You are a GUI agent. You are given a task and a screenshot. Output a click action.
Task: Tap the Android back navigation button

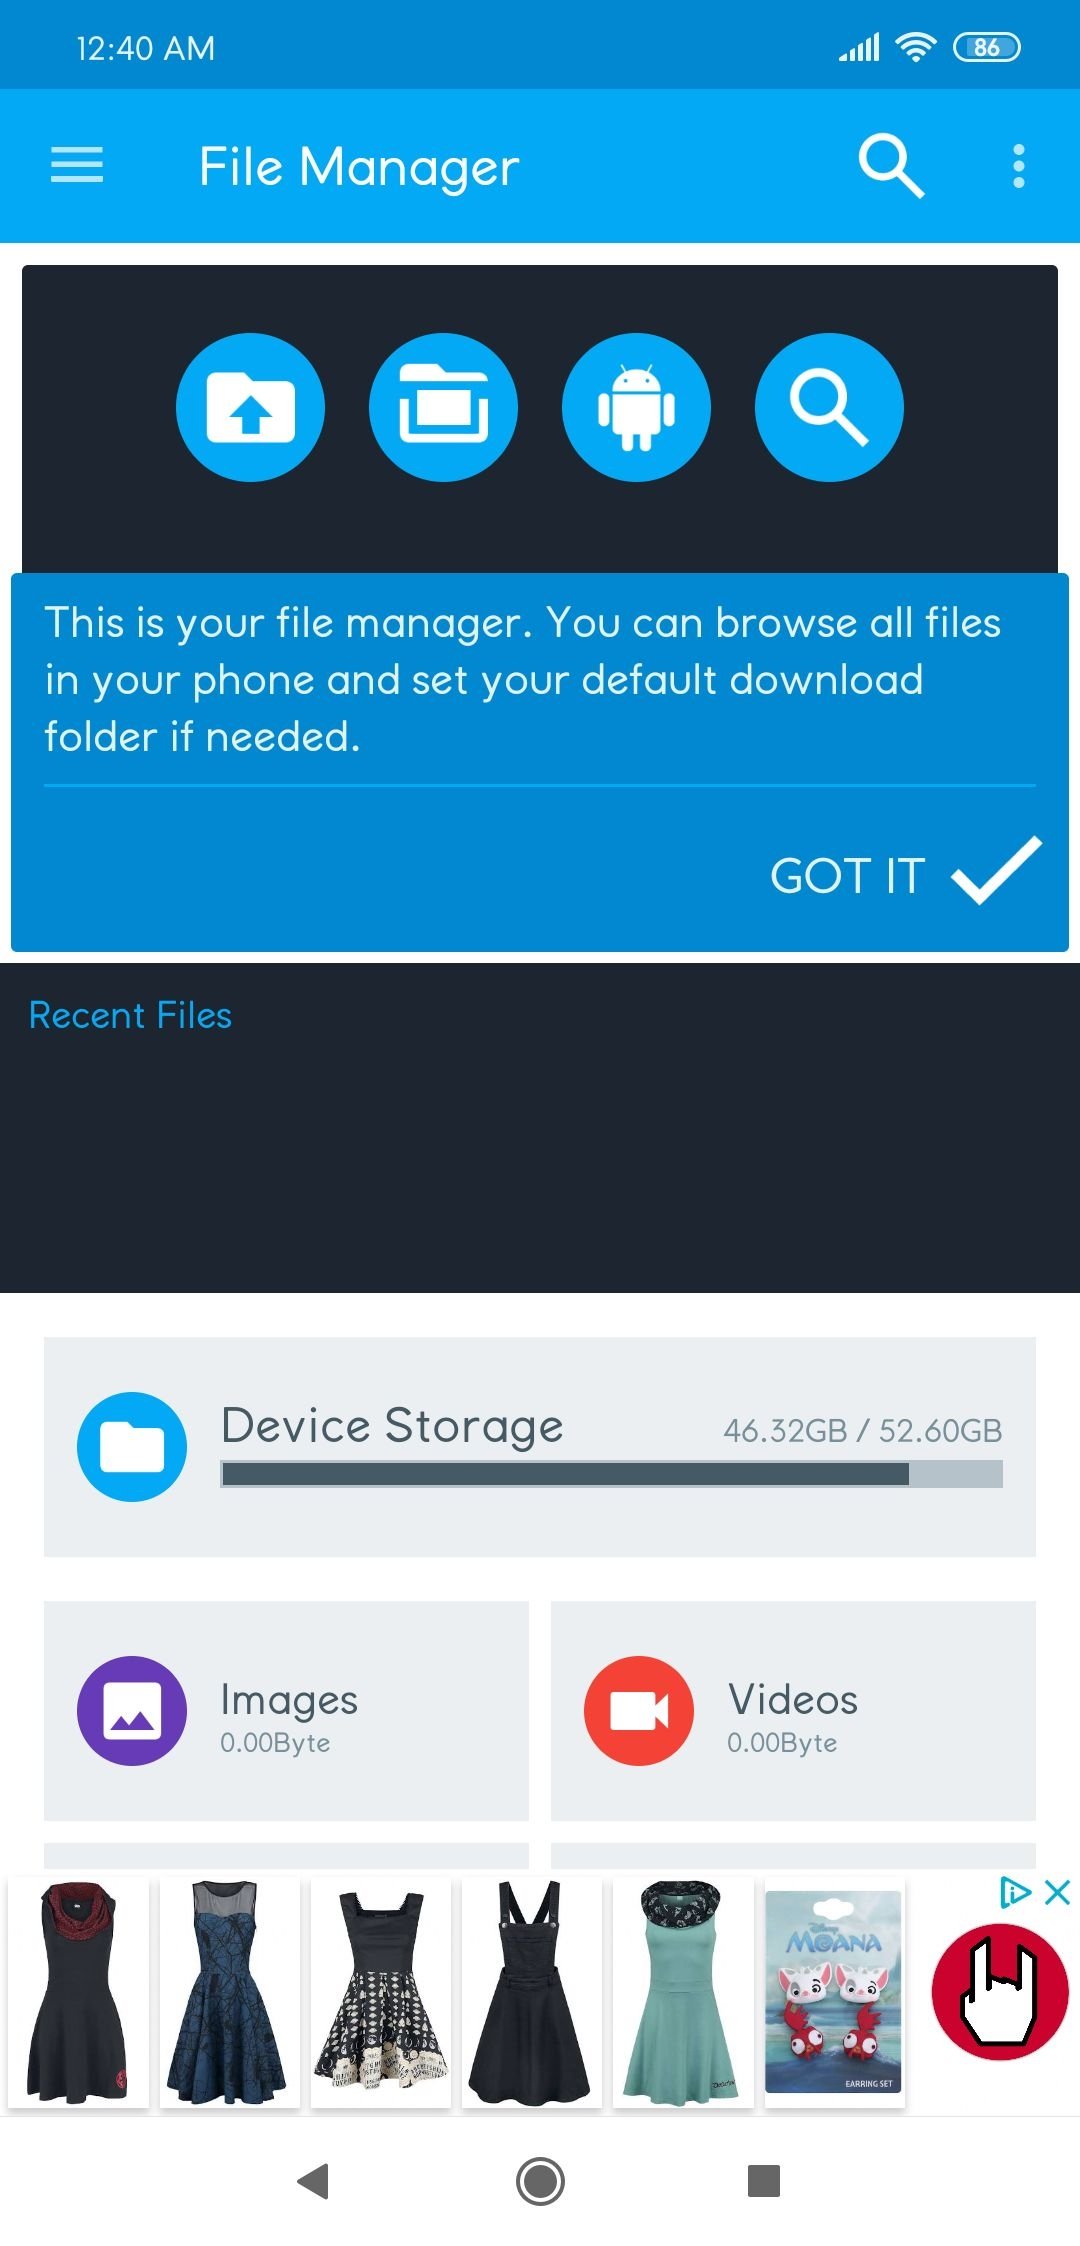(x=314, y=2181)
